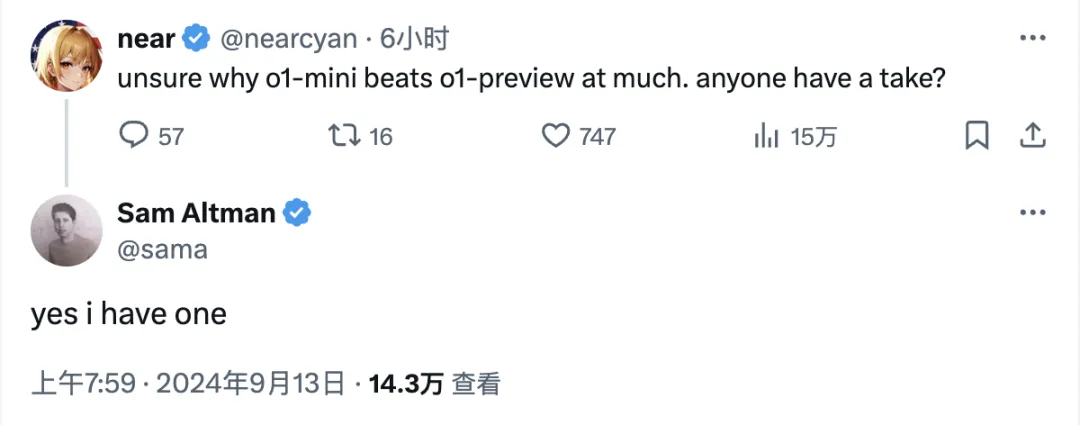The height and width of the screenshot is (425, 1080).
Task: Click the share upload icon
Action: [1033, 136]
